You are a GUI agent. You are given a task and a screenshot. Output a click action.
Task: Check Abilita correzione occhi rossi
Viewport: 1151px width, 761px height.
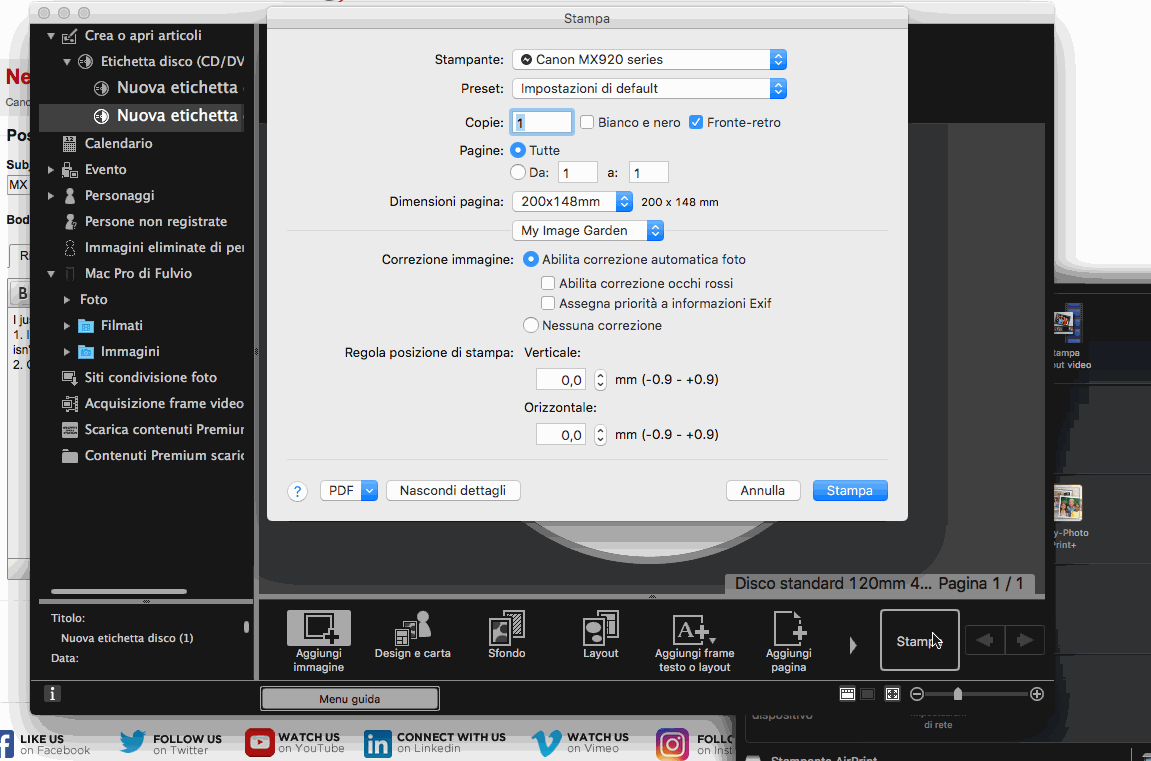pyautogui.click(x=548, y=282)
